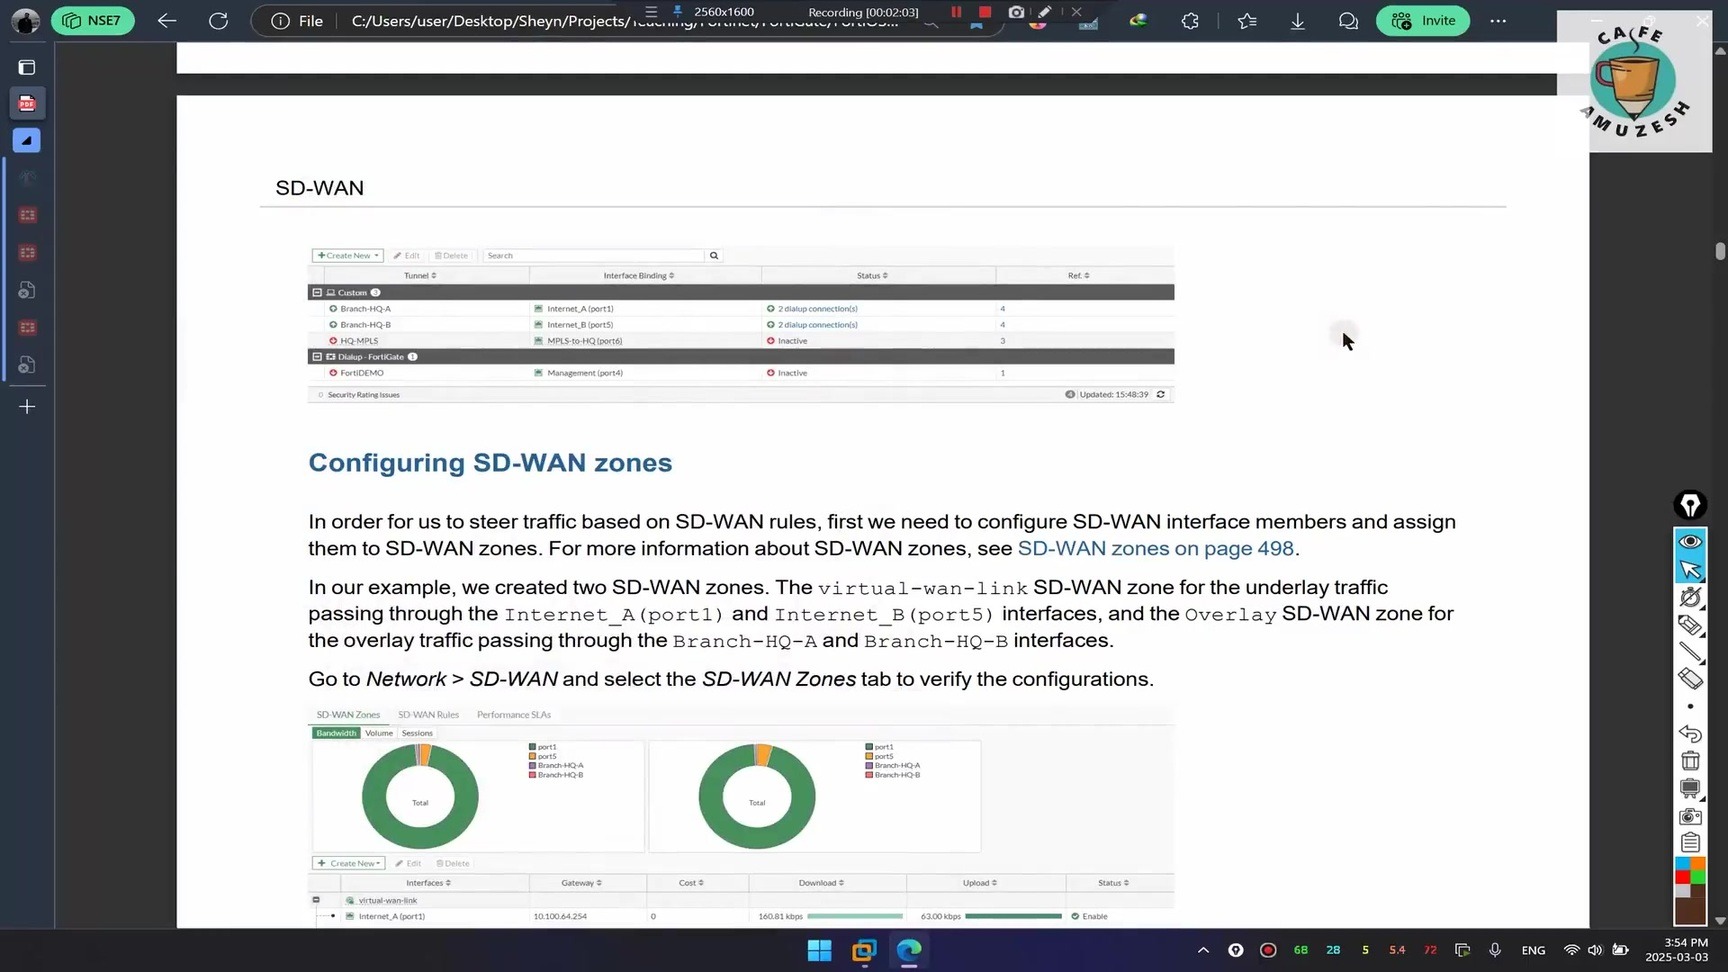Click the SD-WAN page header text

pos(320,188)
